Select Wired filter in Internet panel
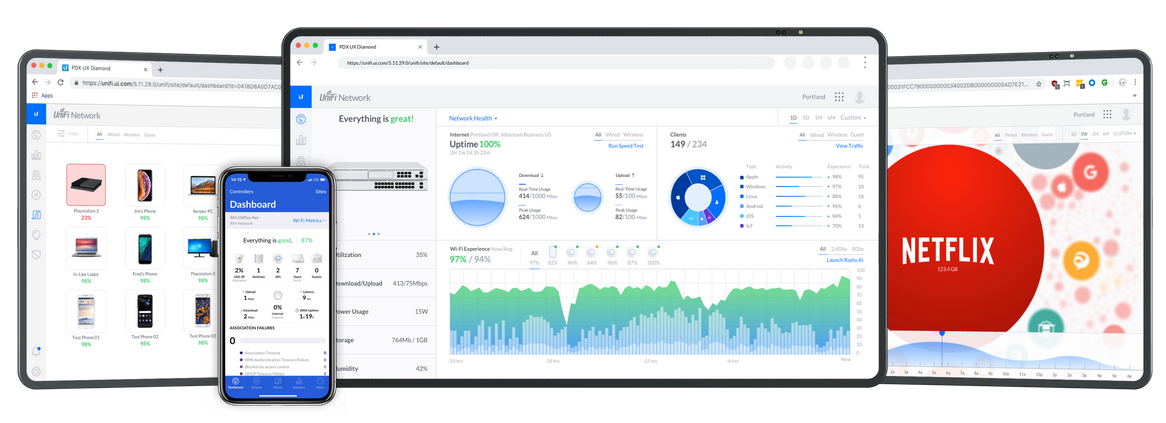Screen dimensions: 1166x423 (x=613, y=135)
